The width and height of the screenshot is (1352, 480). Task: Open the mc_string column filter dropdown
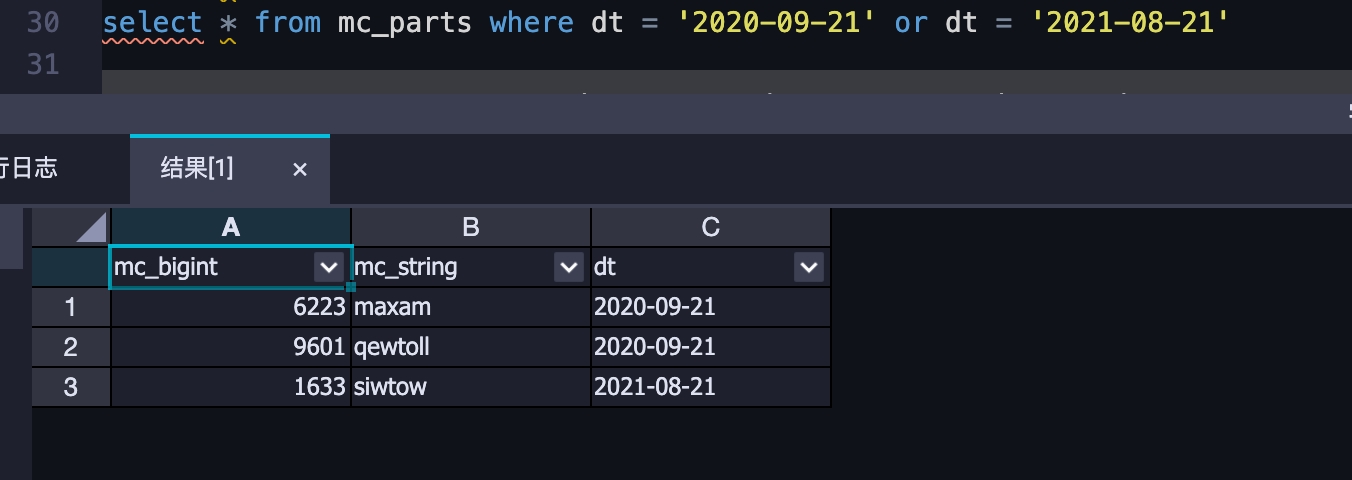point(569,267)
